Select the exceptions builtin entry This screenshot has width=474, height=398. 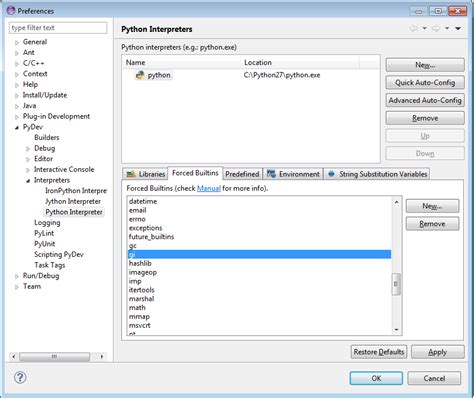coord(259,228)
